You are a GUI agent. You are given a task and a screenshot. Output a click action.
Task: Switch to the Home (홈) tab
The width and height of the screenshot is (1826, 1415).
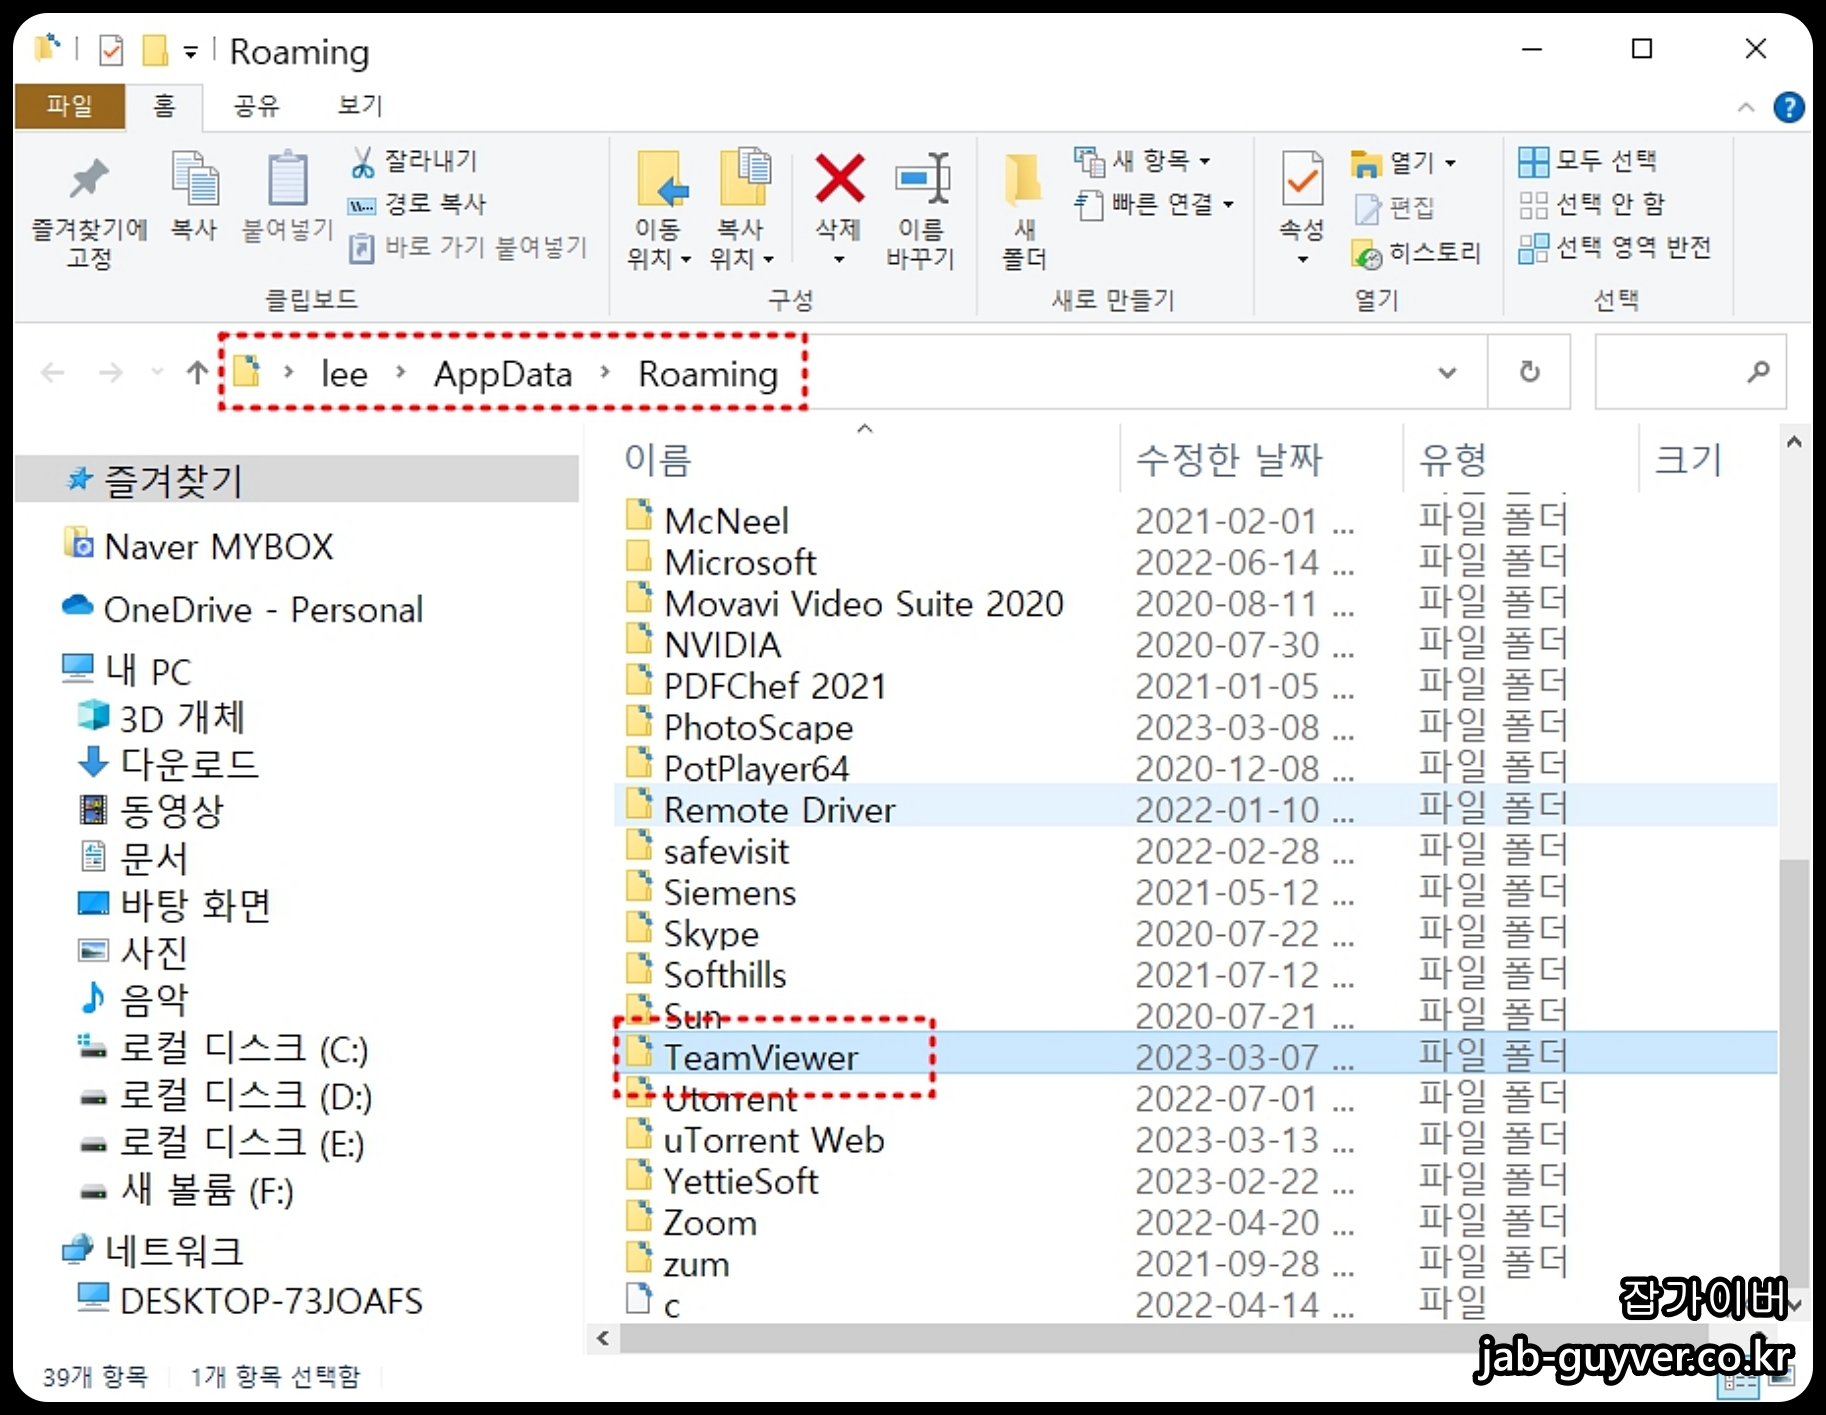click(x=164, y=106)
